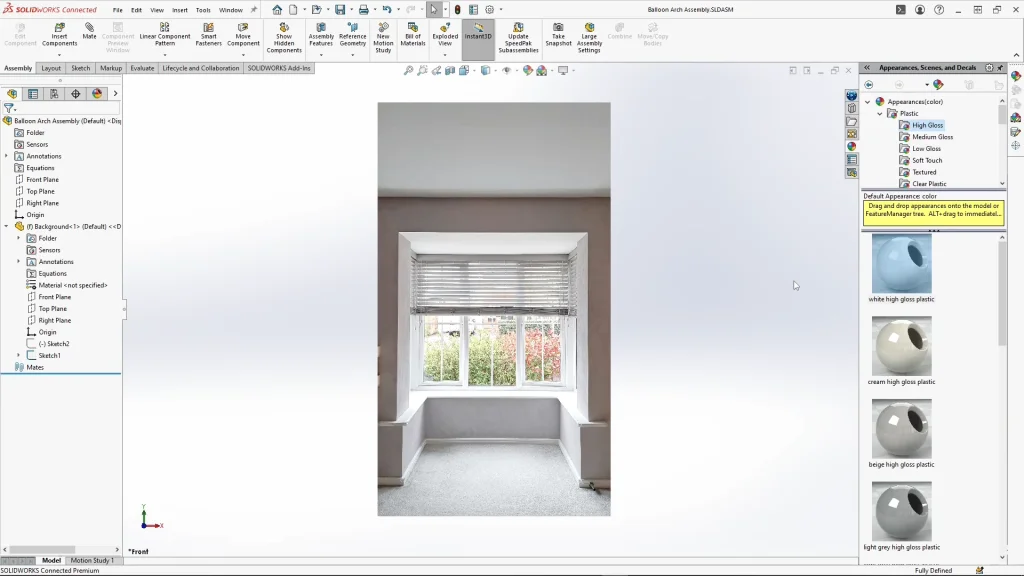This screenshot has height=576, width=1024.
Task: Open Bill of Materials
Action: [413, 34]
